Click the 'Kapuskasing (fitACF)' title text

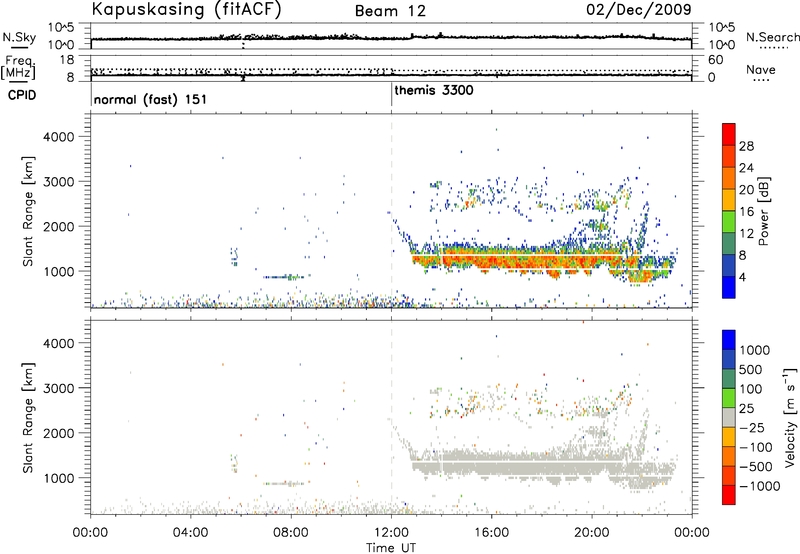click(x=186, y=9)
